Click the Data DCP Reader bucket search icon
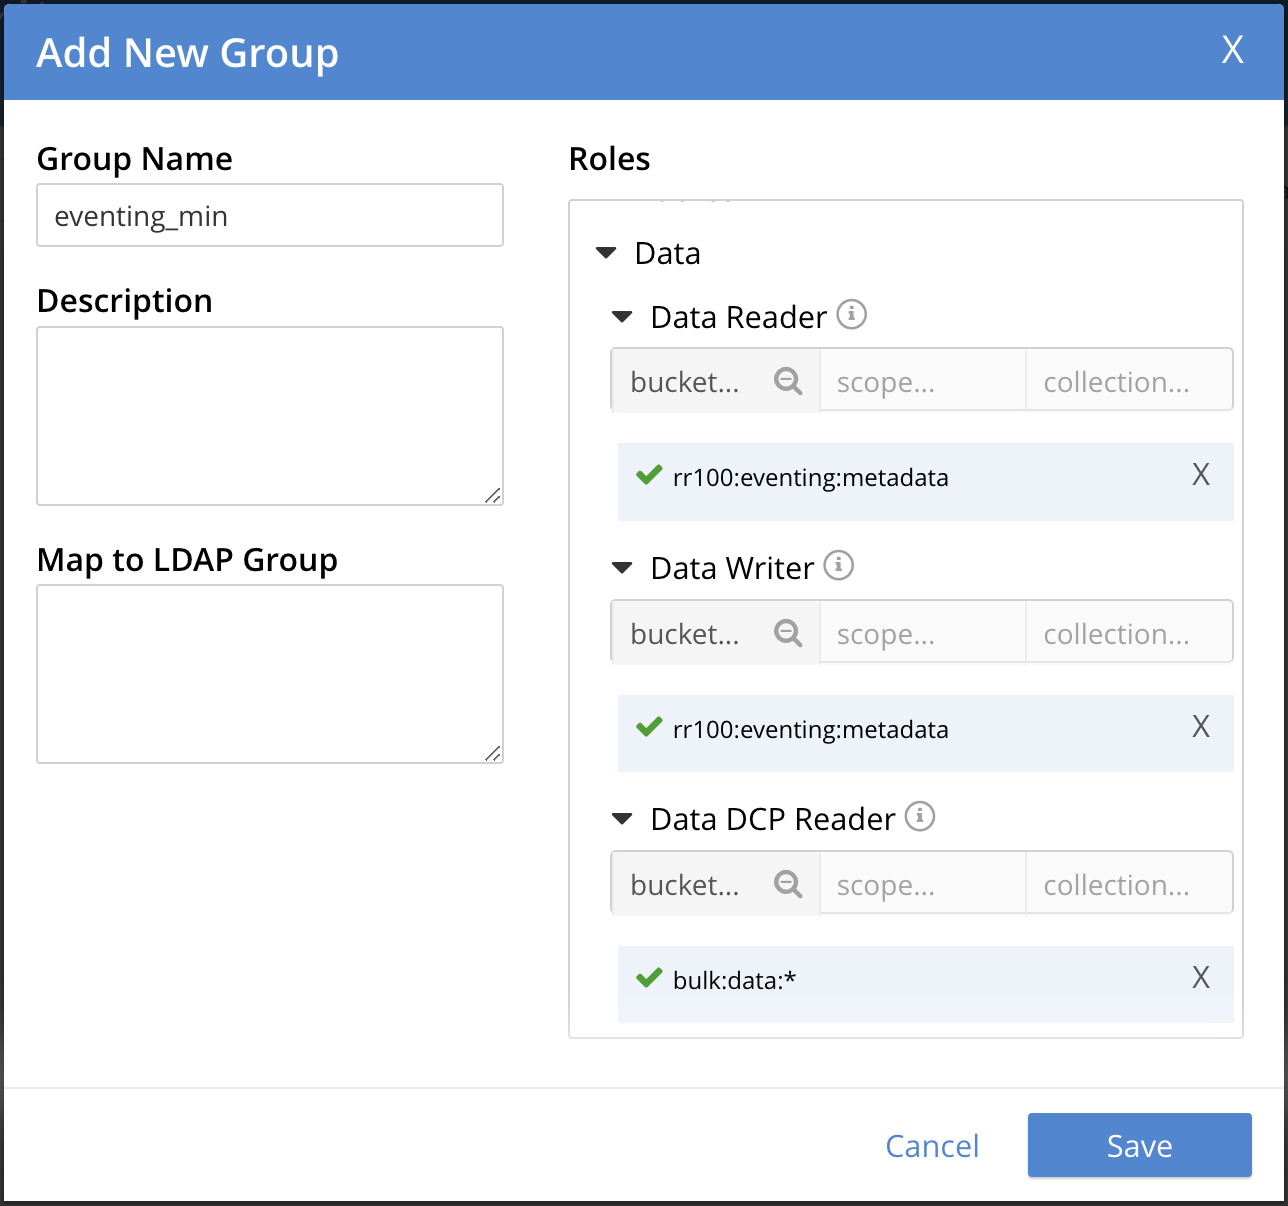This screenshot has width=1288, height=1206. coord(788,884)
